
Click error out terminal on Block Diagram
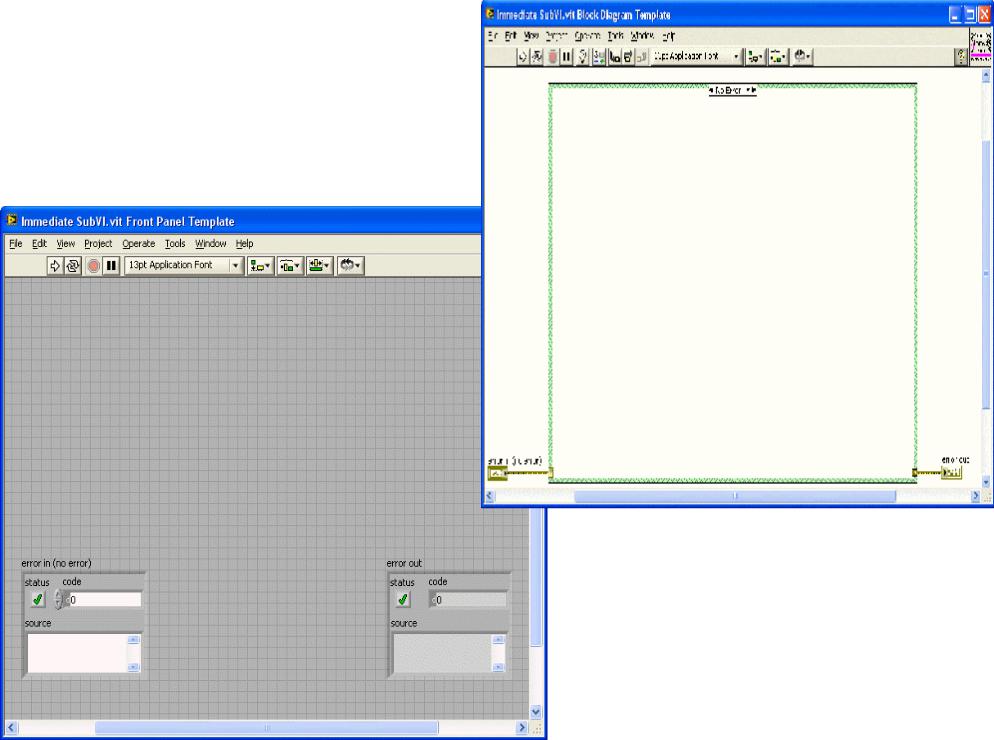951,472
